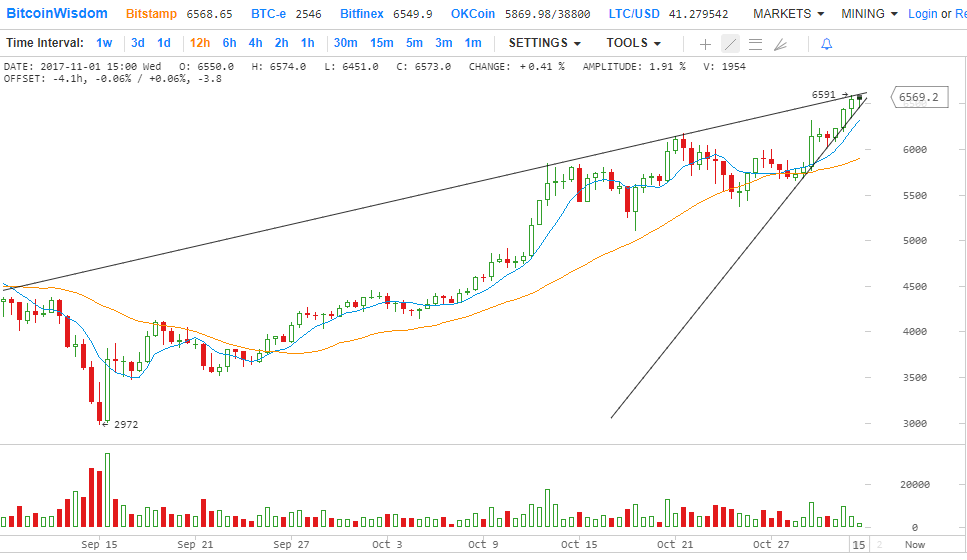Open price alerts via bell icon
Viewport: 967px width, 560px height.
click(x=826, y=44)
